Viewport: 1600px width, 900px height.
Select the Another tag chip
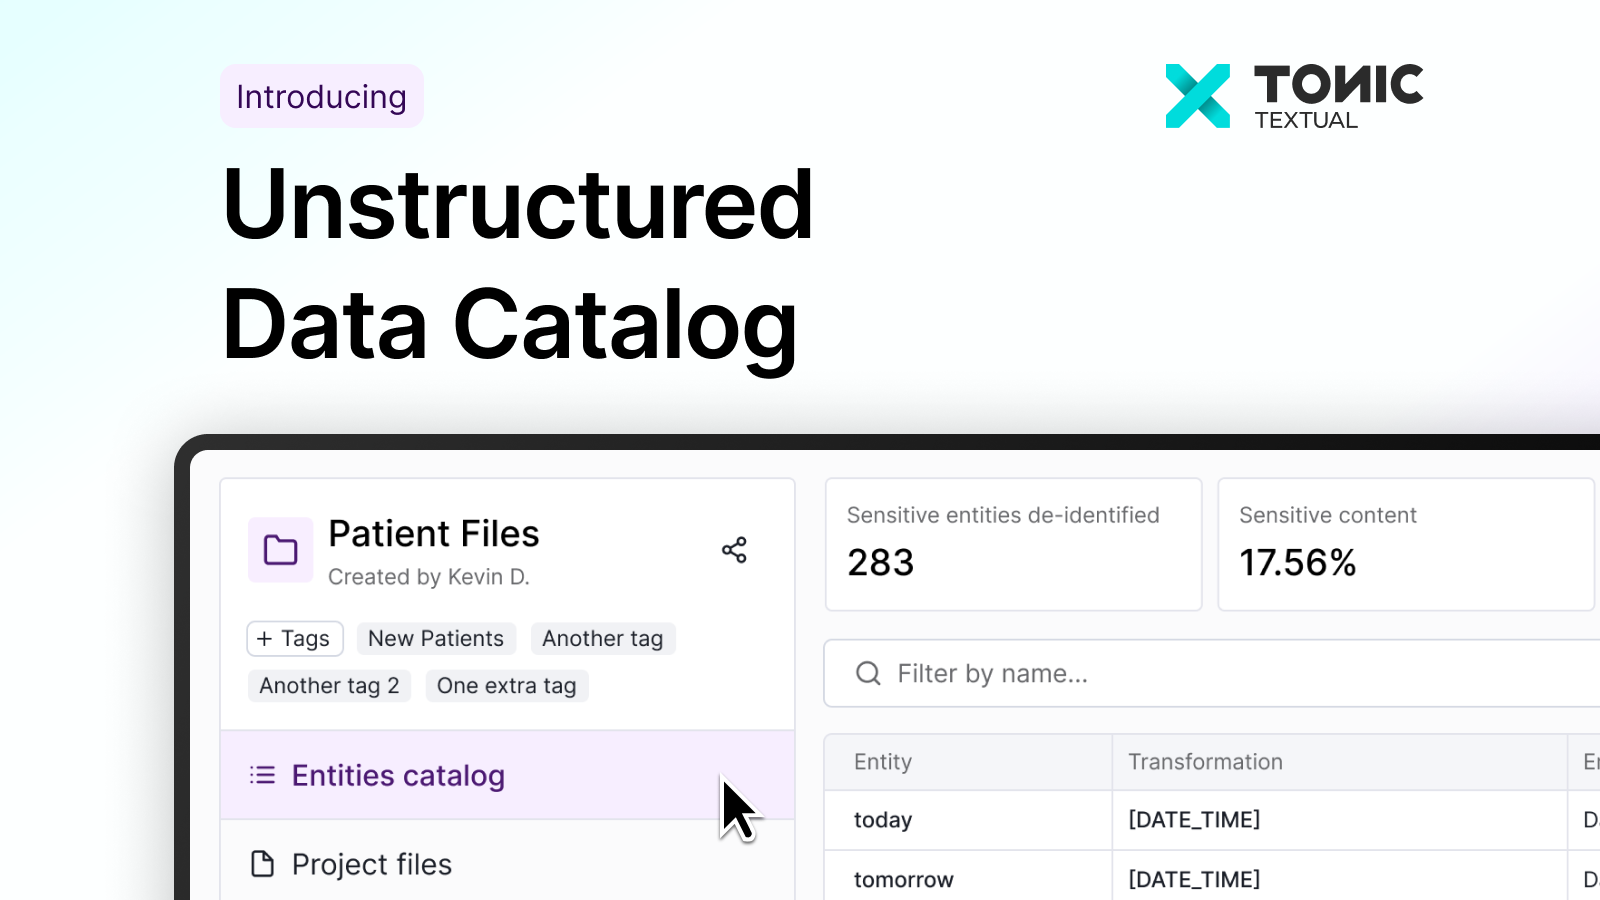(603, 639)
